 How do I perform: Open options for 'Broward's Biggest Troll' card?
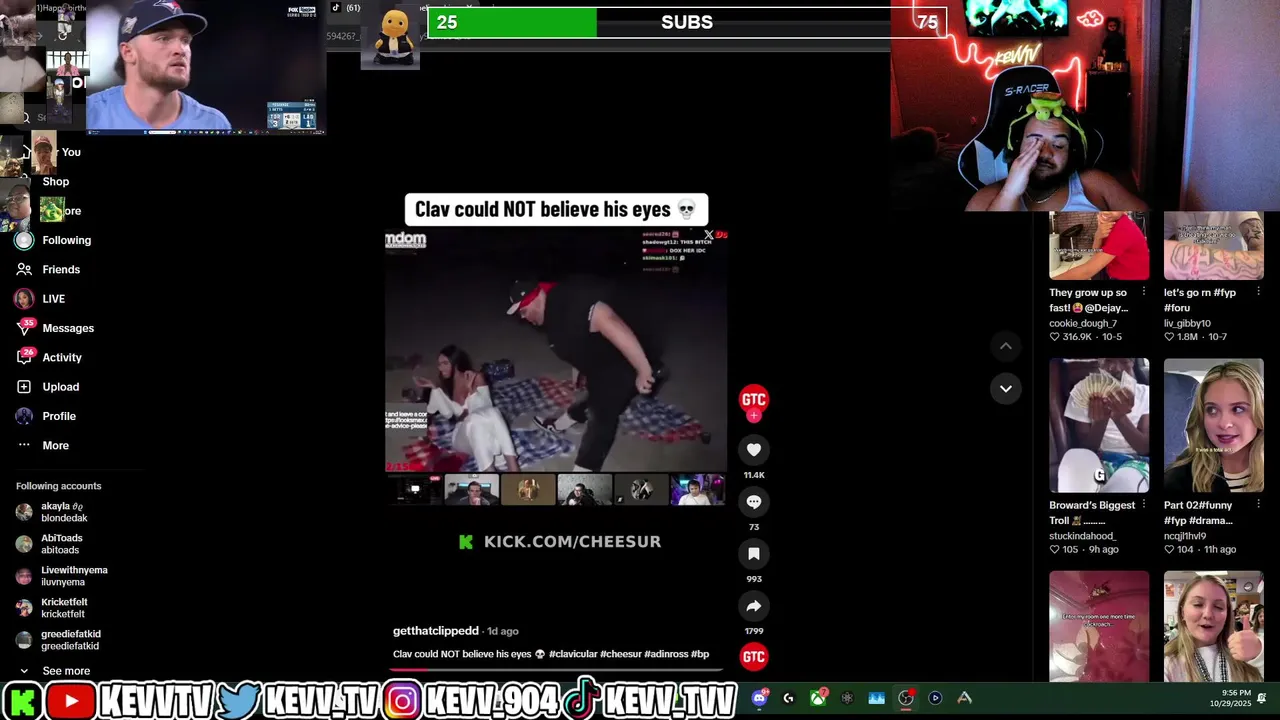click(x=1143, y=505)
